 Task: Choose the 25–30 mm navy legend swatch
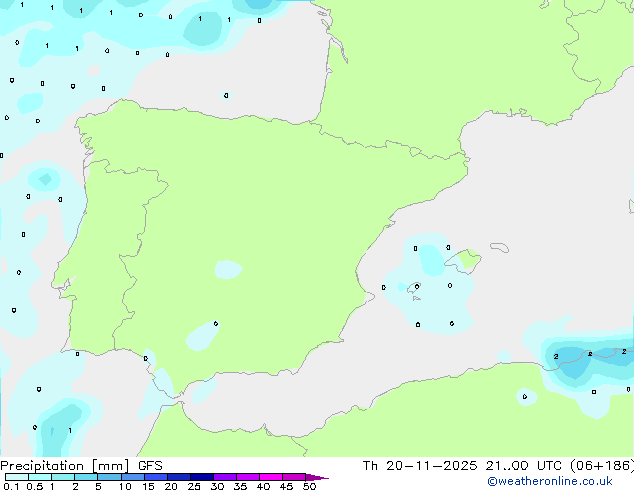202,477
